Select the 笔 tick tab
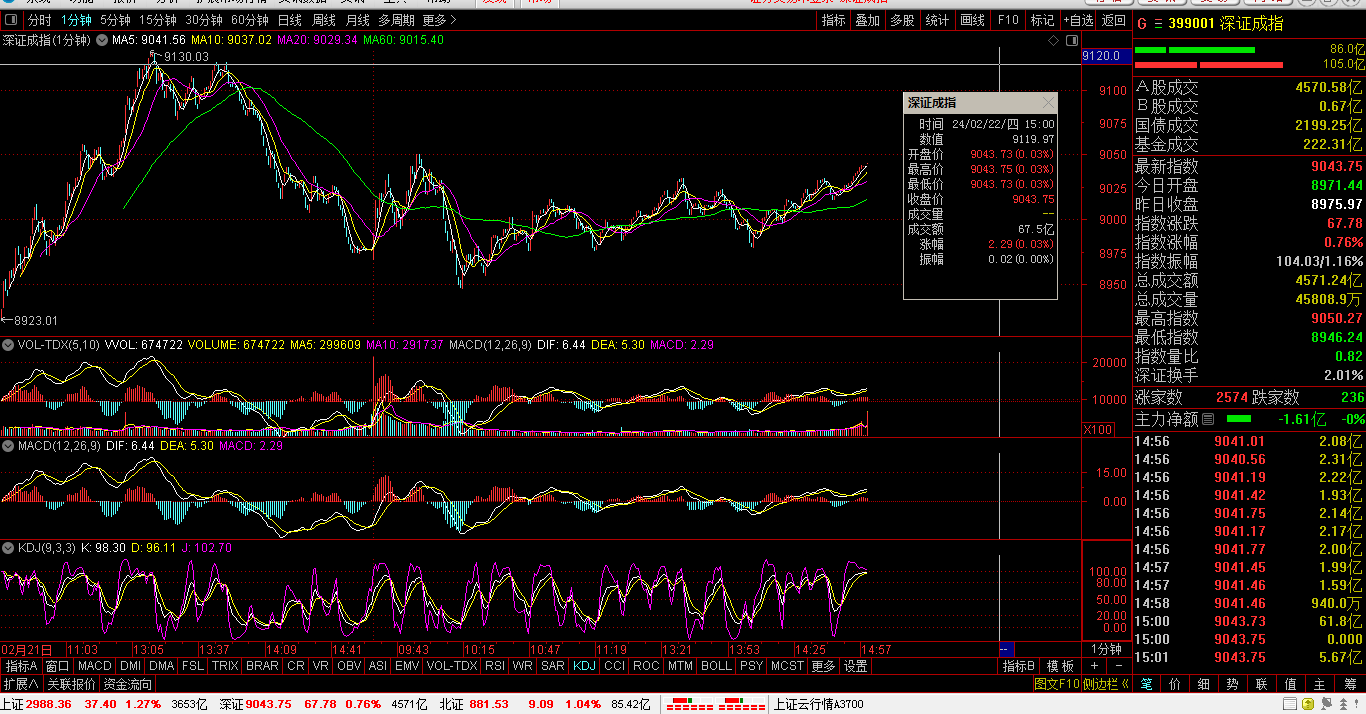The image size is (1366, 714). 1147,685
